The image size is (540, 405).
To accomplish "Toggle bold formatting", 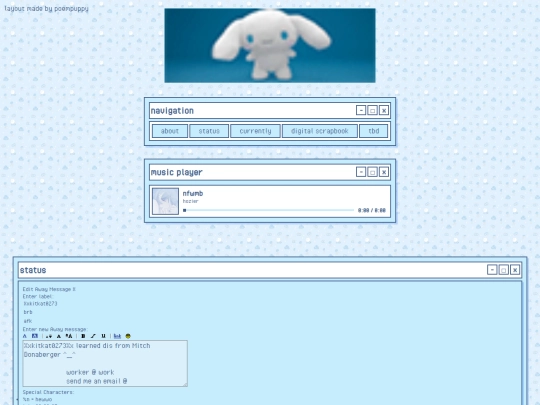I will pos(83,336).
